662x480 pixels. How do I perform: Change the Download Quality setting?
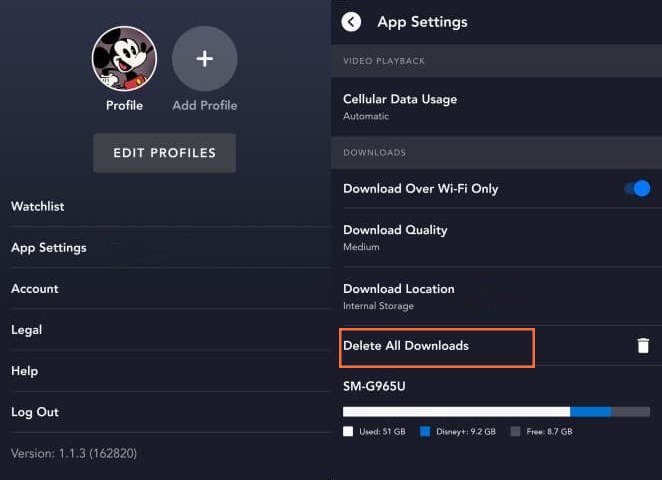[x=395, y=237]
